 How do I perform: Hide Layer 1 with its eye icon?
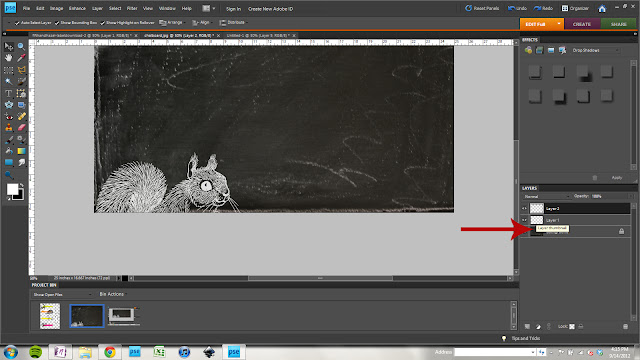[x=524, y=220]
